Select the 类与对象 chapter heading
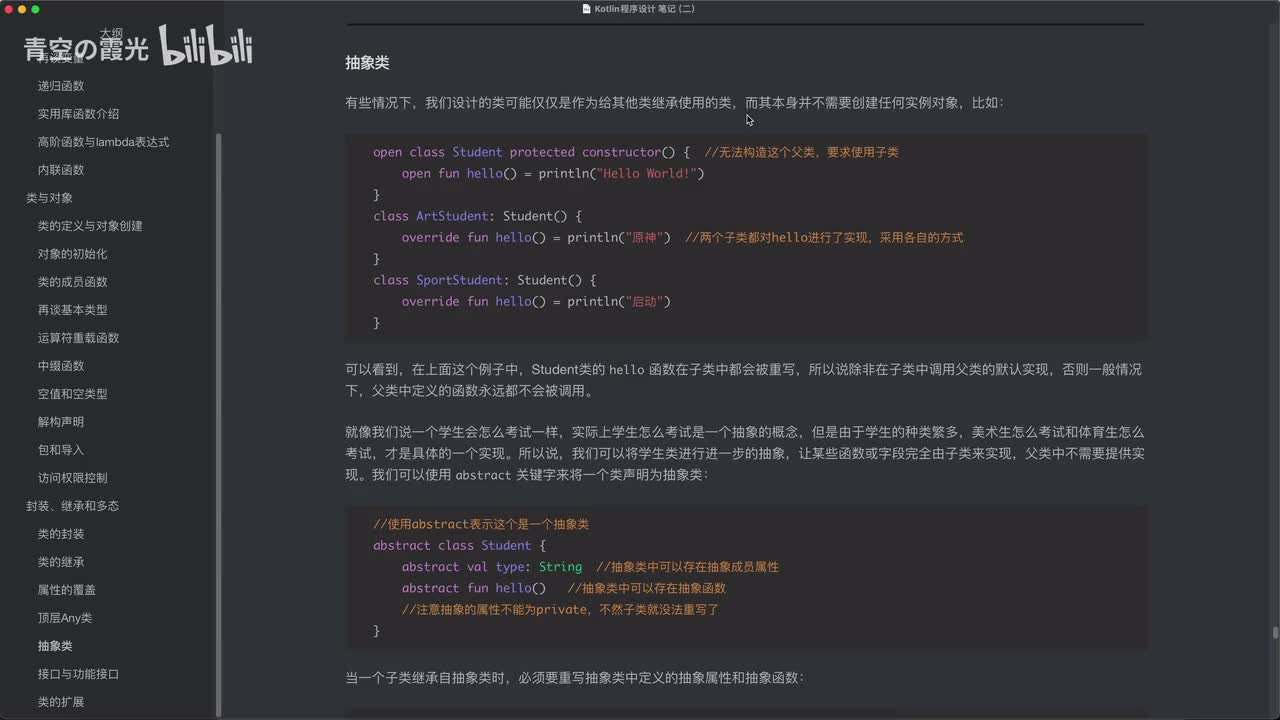Screen dimensions: 1280x720 (x=49, y=198)
